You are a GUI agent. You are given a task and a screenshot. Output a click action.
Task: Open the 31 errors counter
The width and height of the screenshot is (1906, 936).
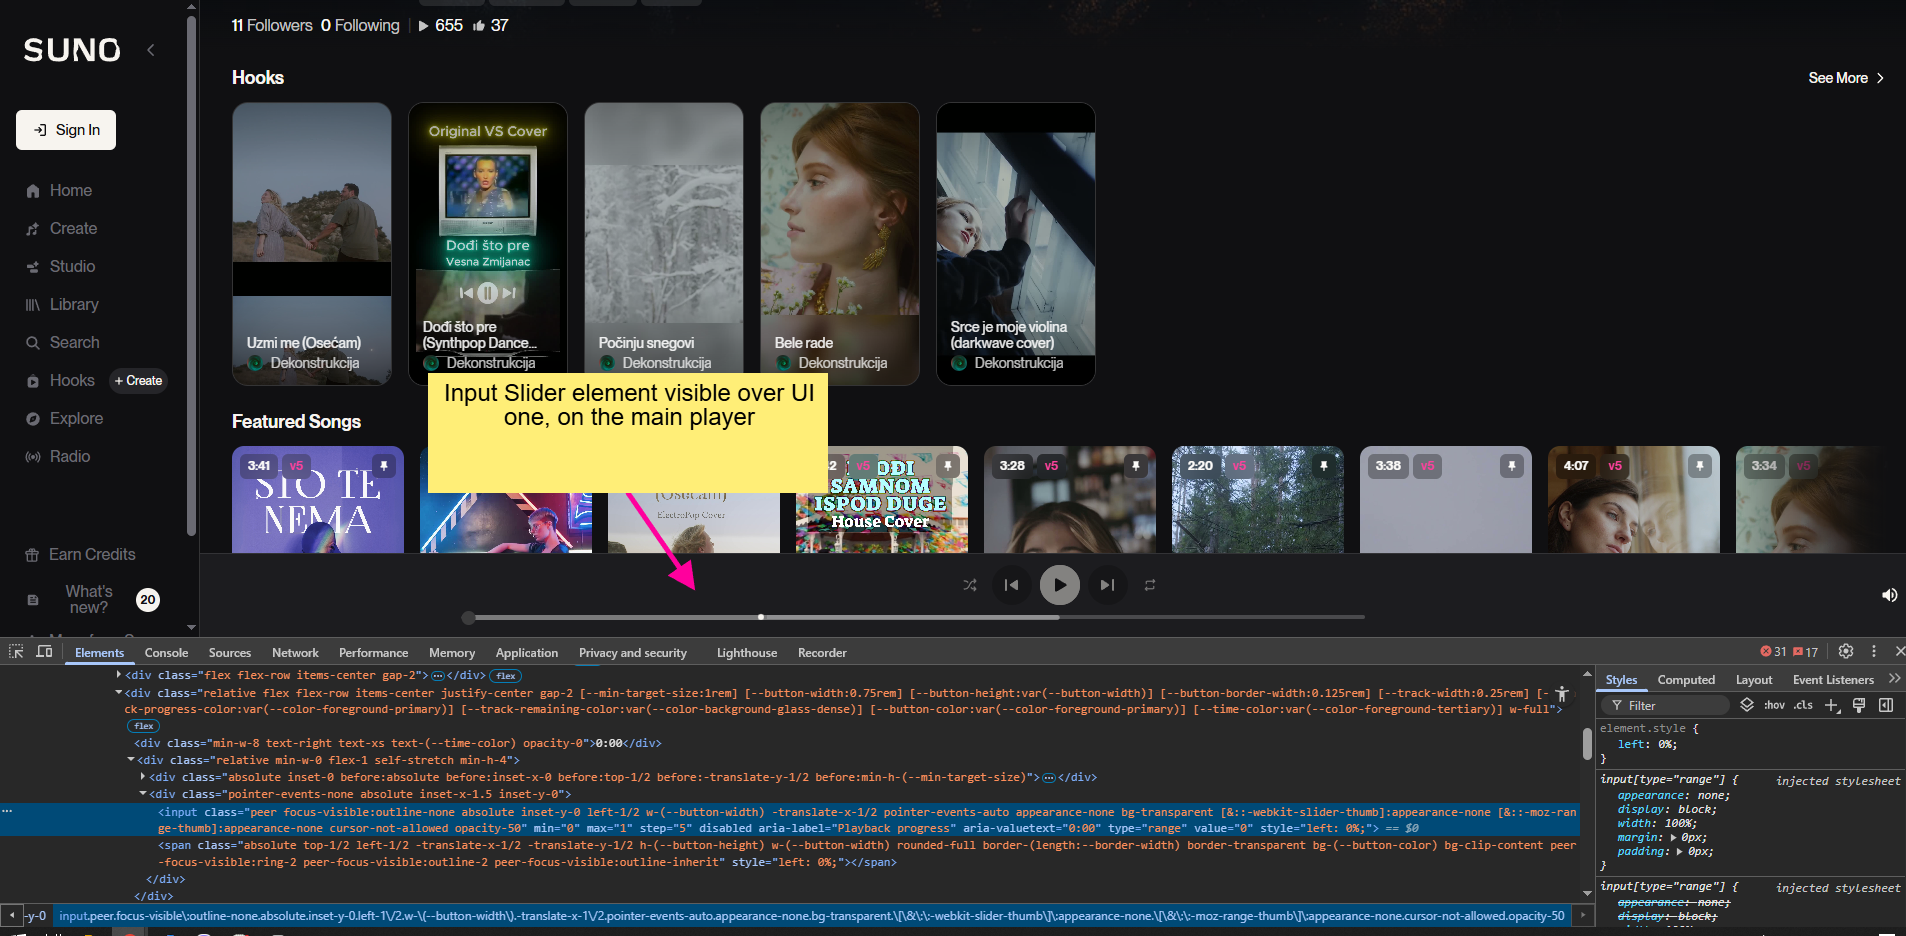pos(1773,652)
